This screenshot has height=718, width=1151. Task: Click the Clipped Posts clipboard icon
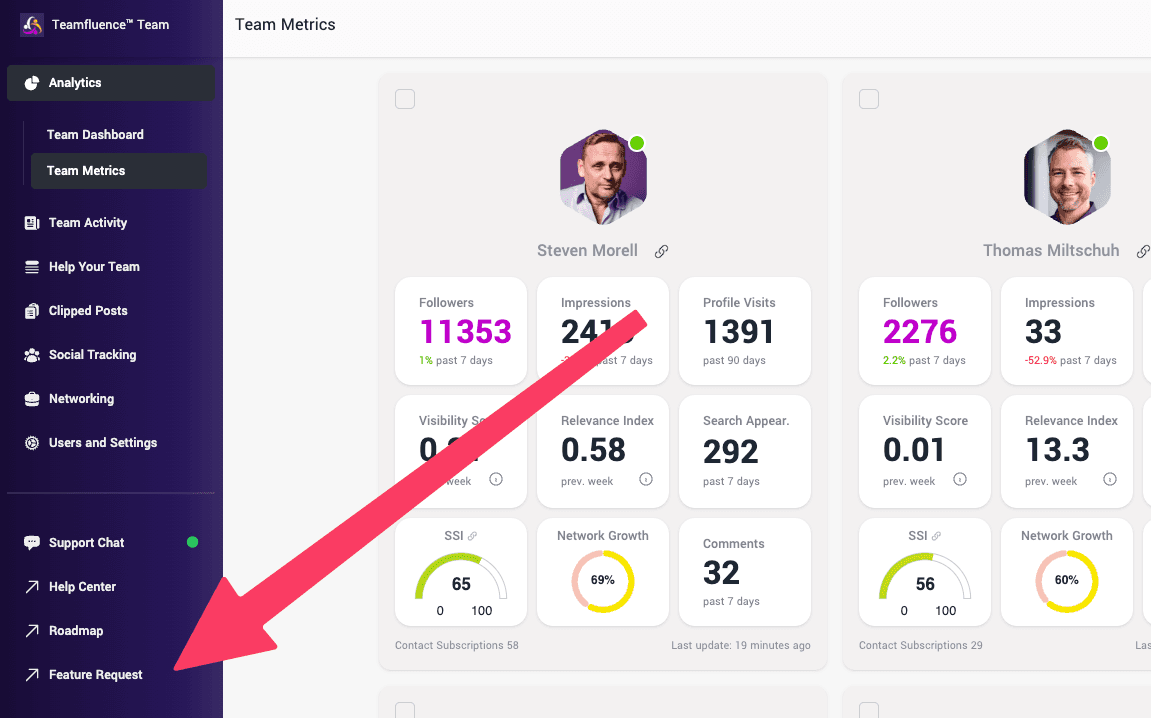(x=32, y=311)
